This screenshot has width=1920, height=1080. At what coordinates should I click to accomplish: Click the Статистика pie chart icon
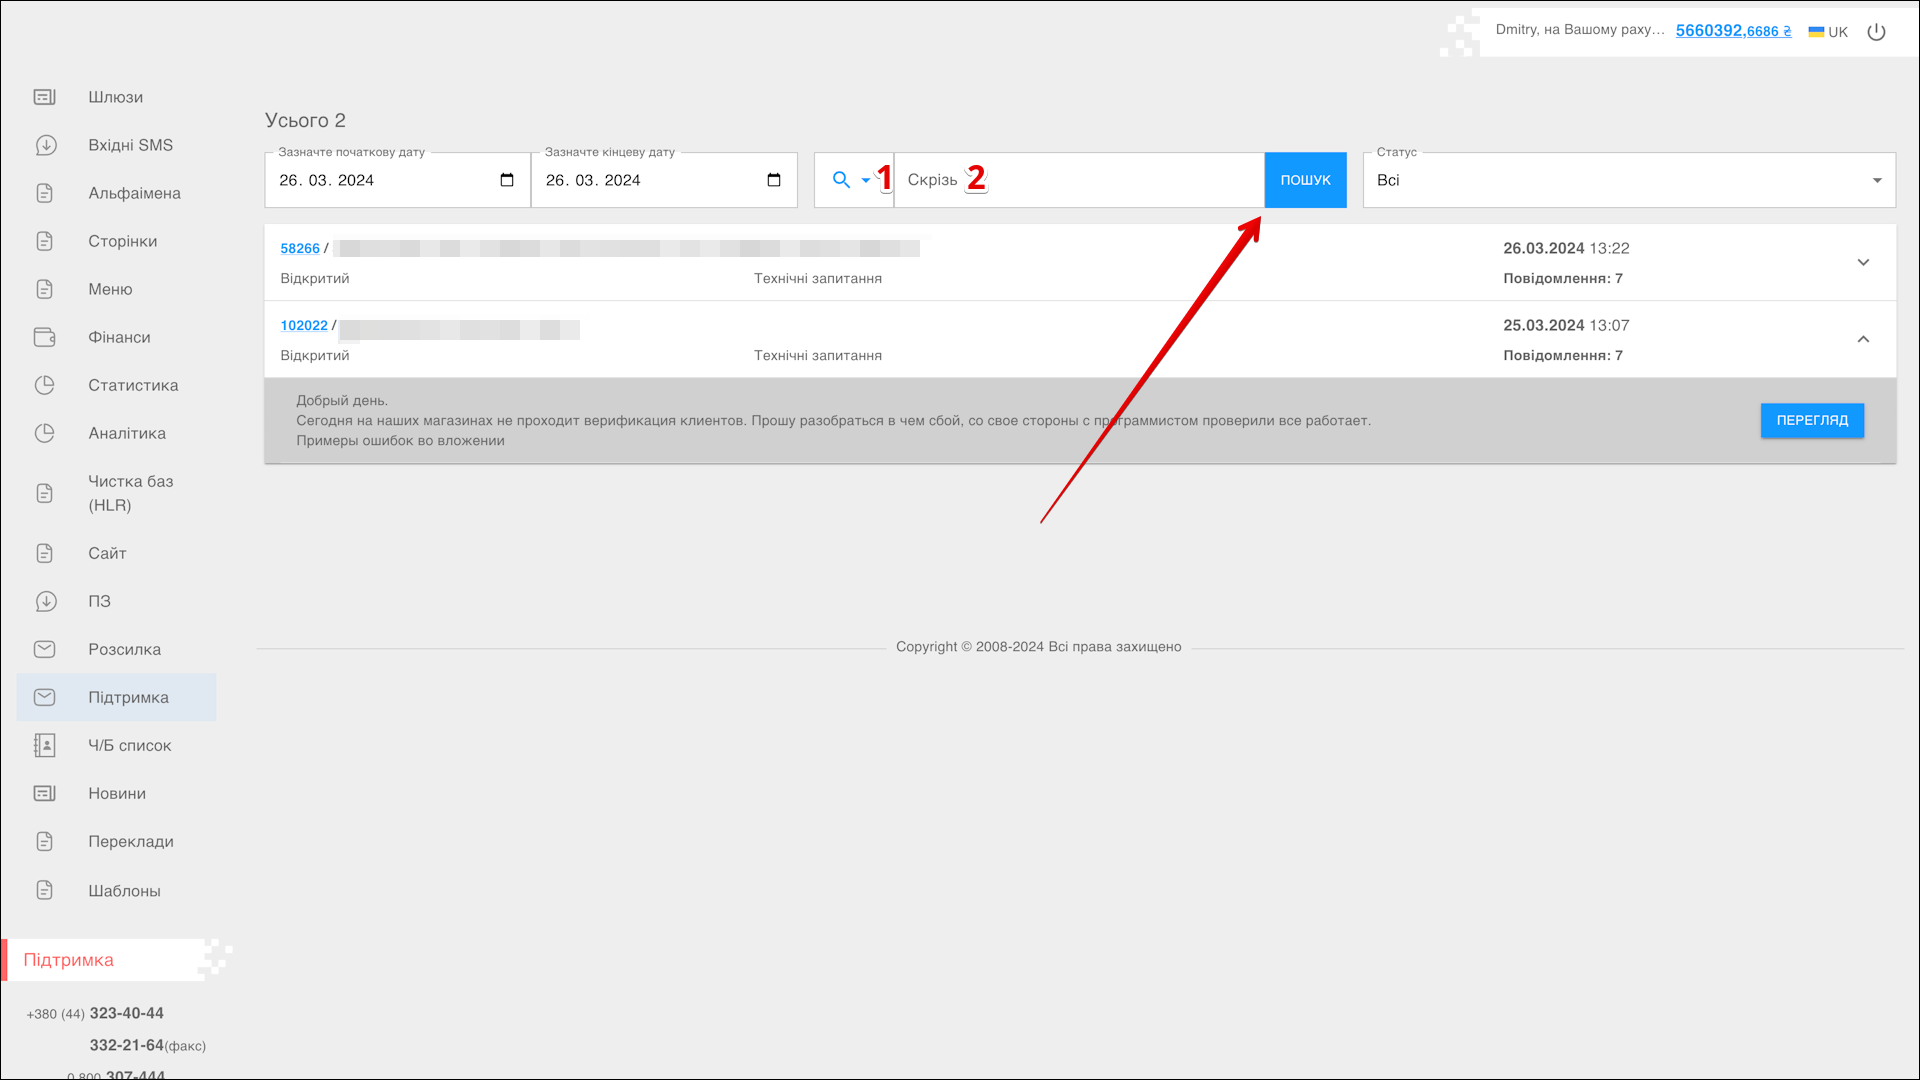(x=45, y=385)
